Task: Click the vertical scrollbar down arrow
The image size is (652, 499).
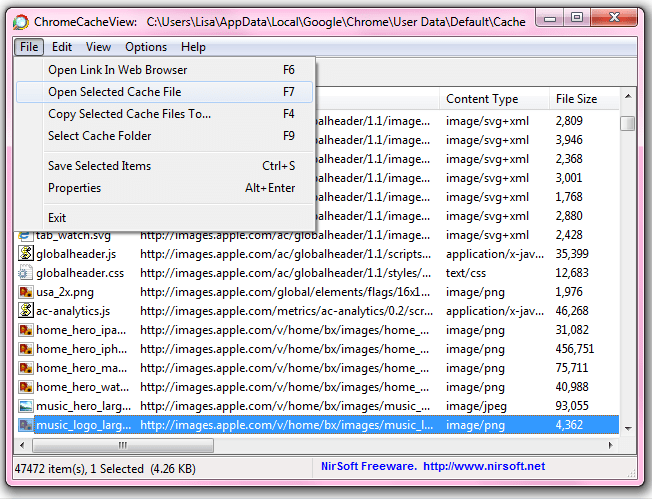Action: (x=628, y=428)
